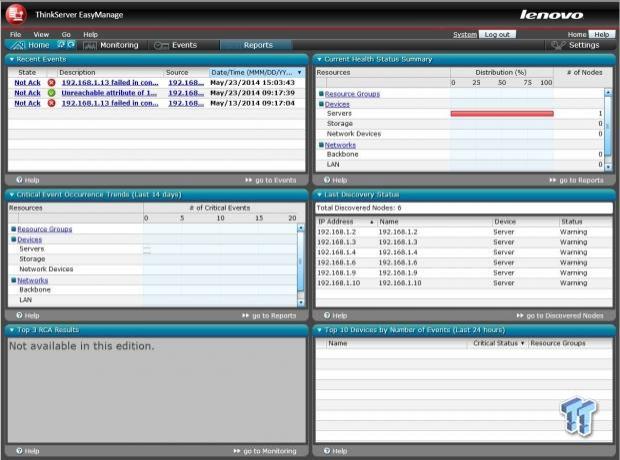Click the Log out button
This screenshot has width=620, height=460.
coord(497,34)
